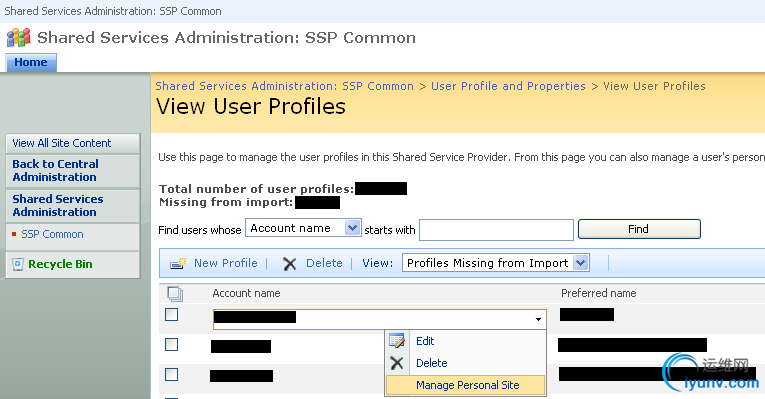Tick the third user profile checkbox
Screen dimensions: 765x399
[171, 375]
